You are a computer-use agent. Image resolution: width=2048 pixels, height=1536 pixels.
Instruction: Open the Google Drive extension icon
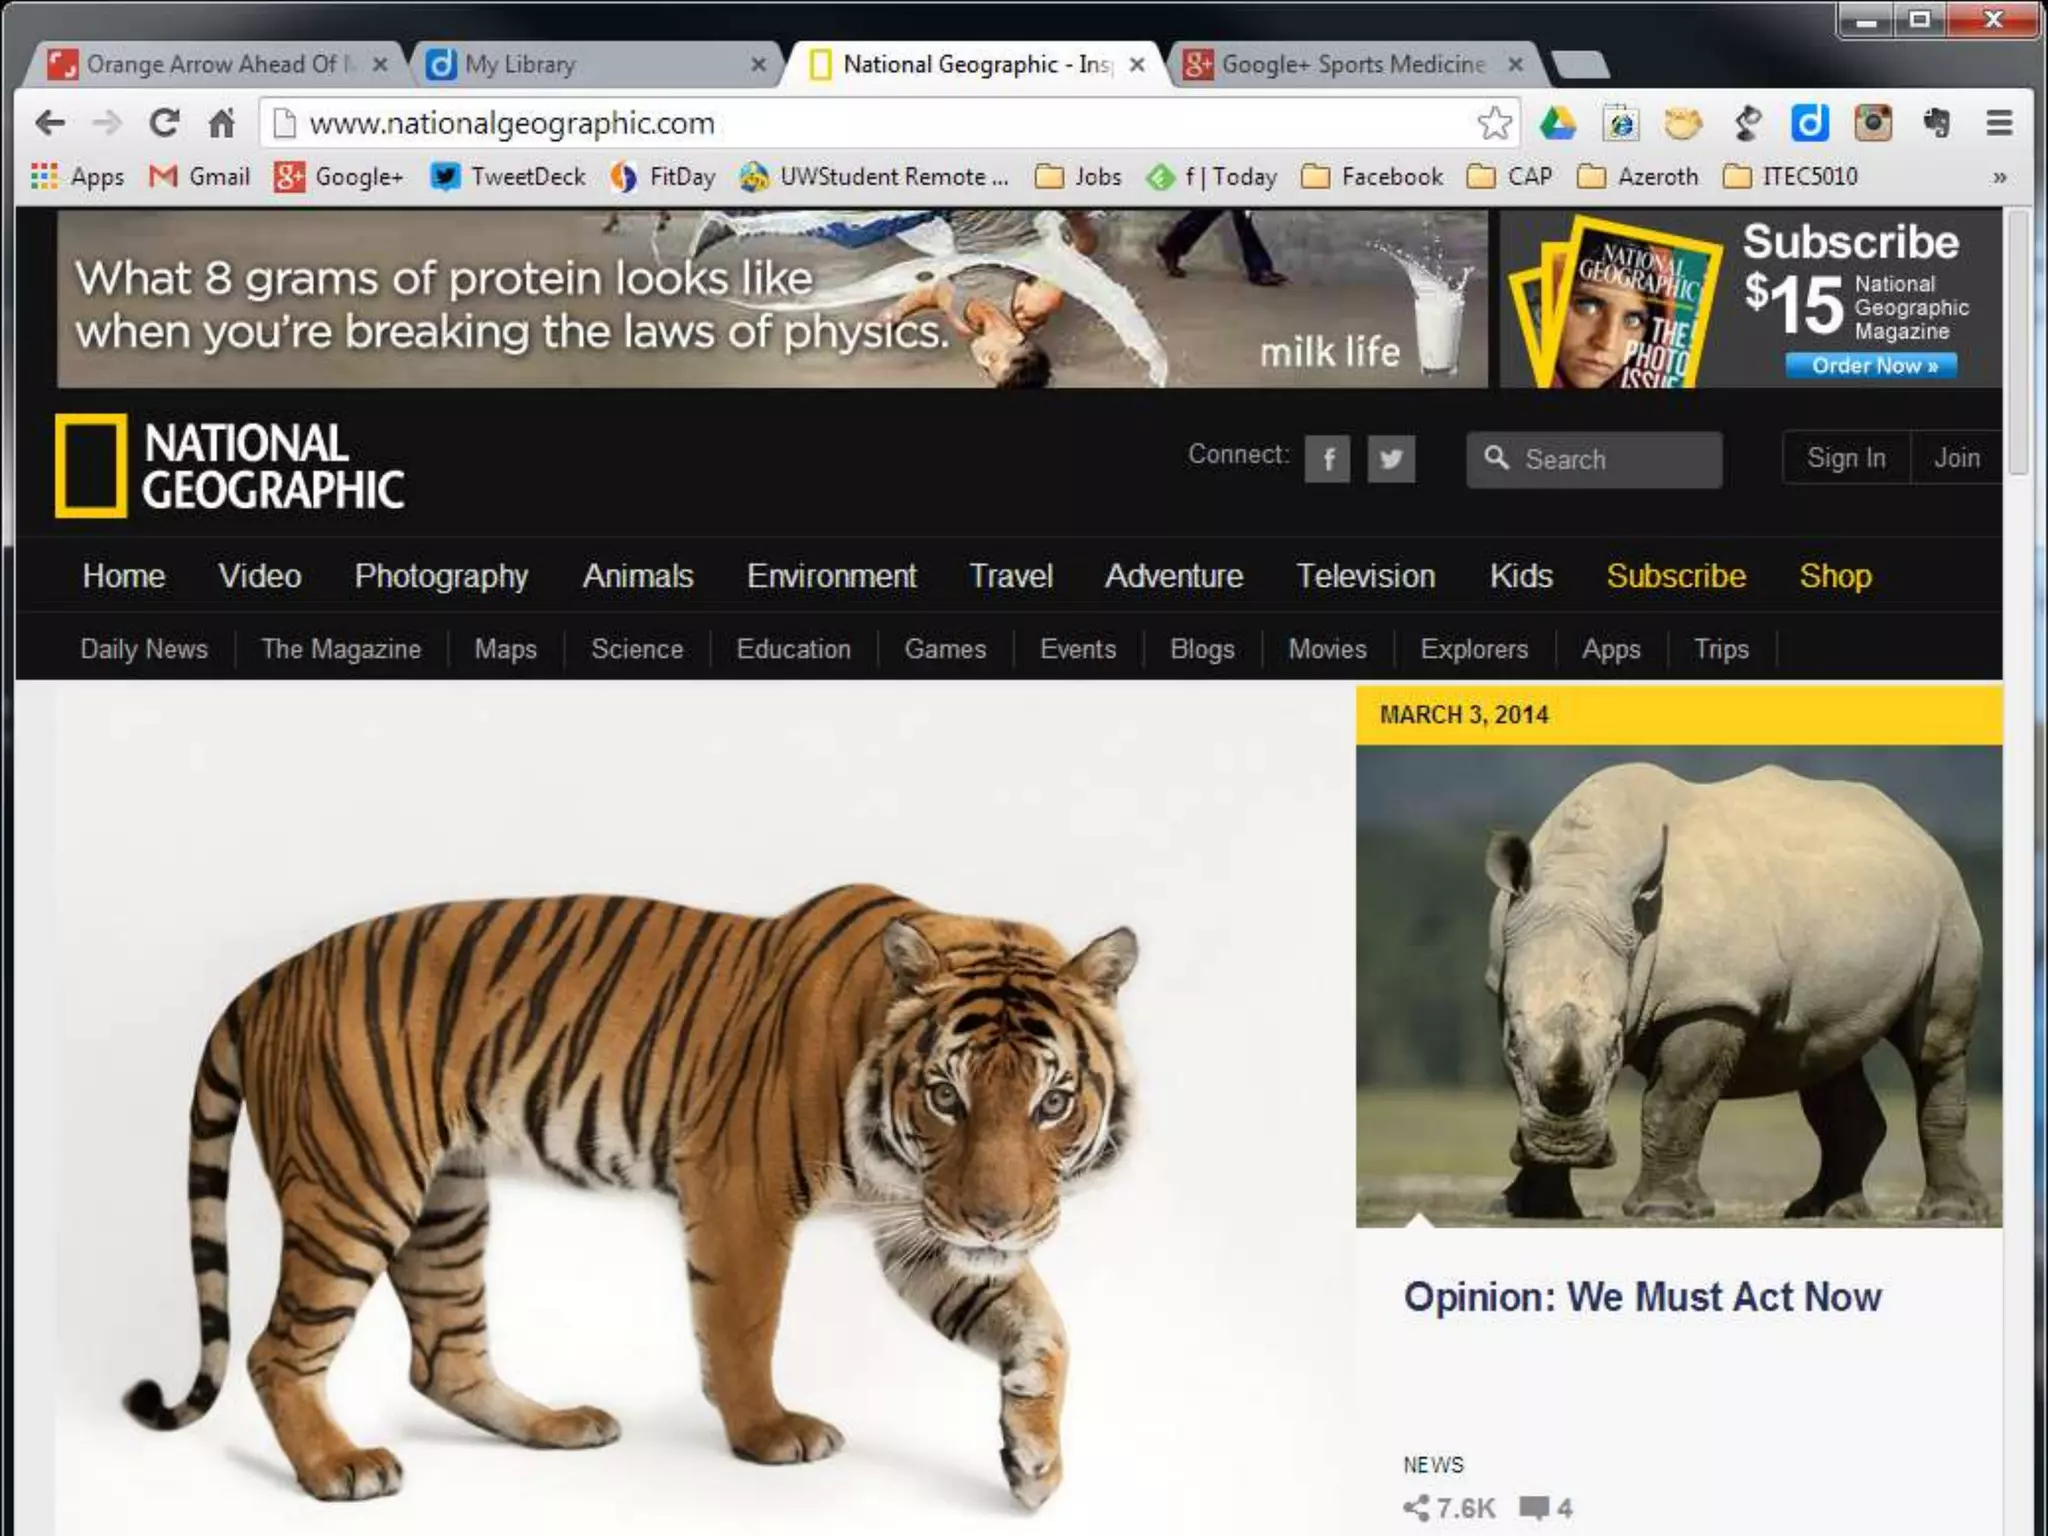click(x=1558, y=123)
